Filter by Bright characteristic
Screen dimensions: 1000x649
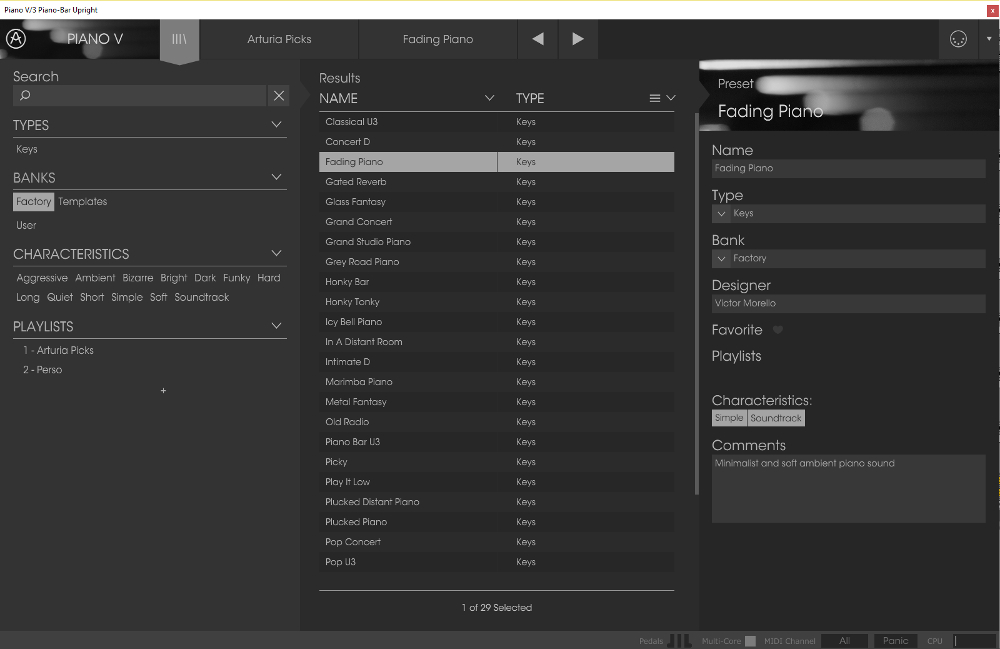(173, 278)
